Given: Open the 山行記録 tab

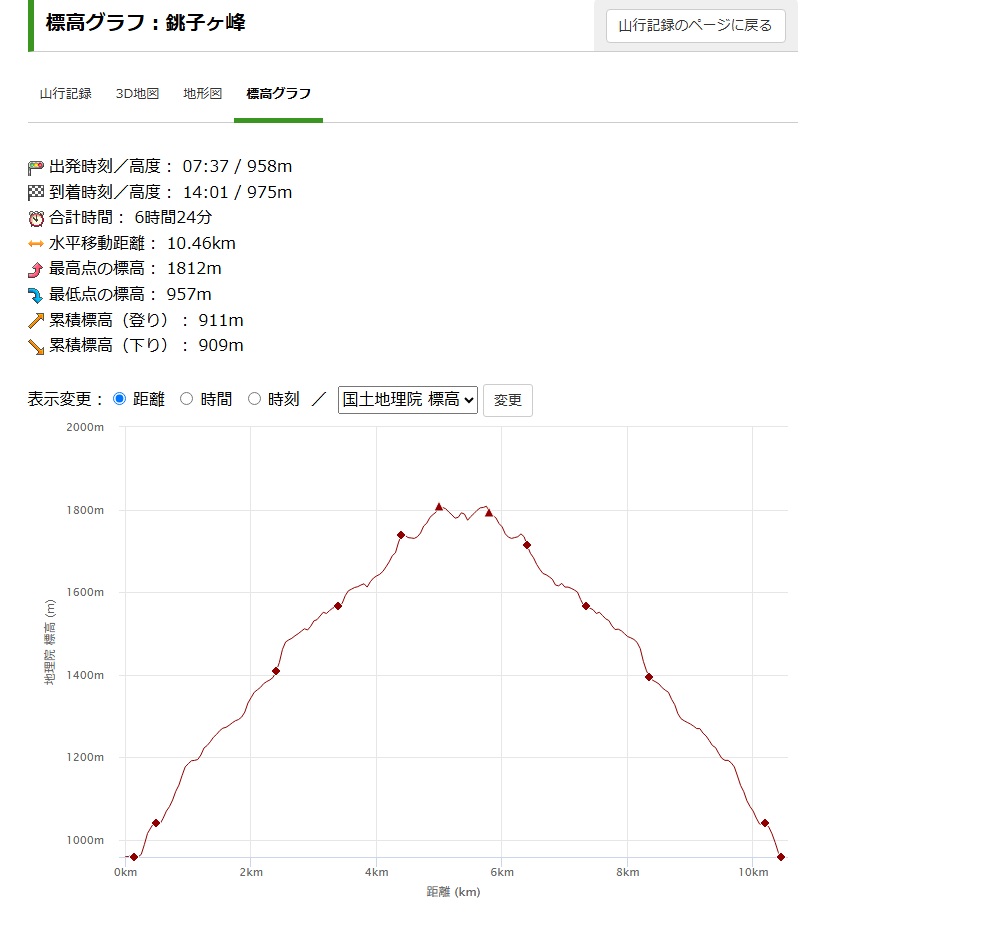Looking at the screenshot, I should tap(66, 94).
